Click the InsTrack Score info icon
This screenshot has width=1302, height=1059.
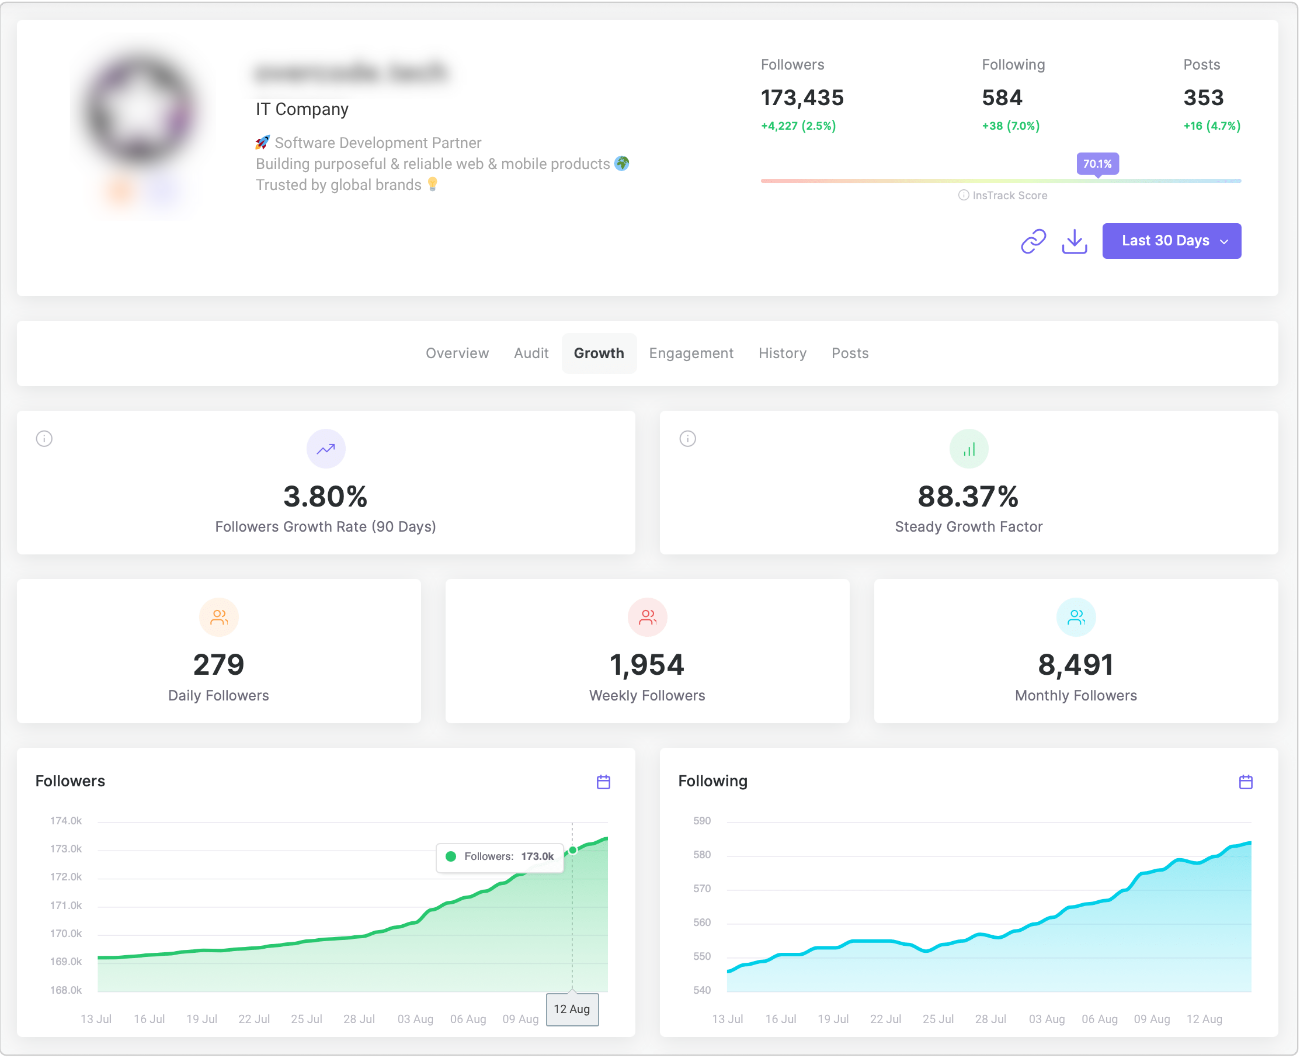pyautogui.click(x=963, y=196)
